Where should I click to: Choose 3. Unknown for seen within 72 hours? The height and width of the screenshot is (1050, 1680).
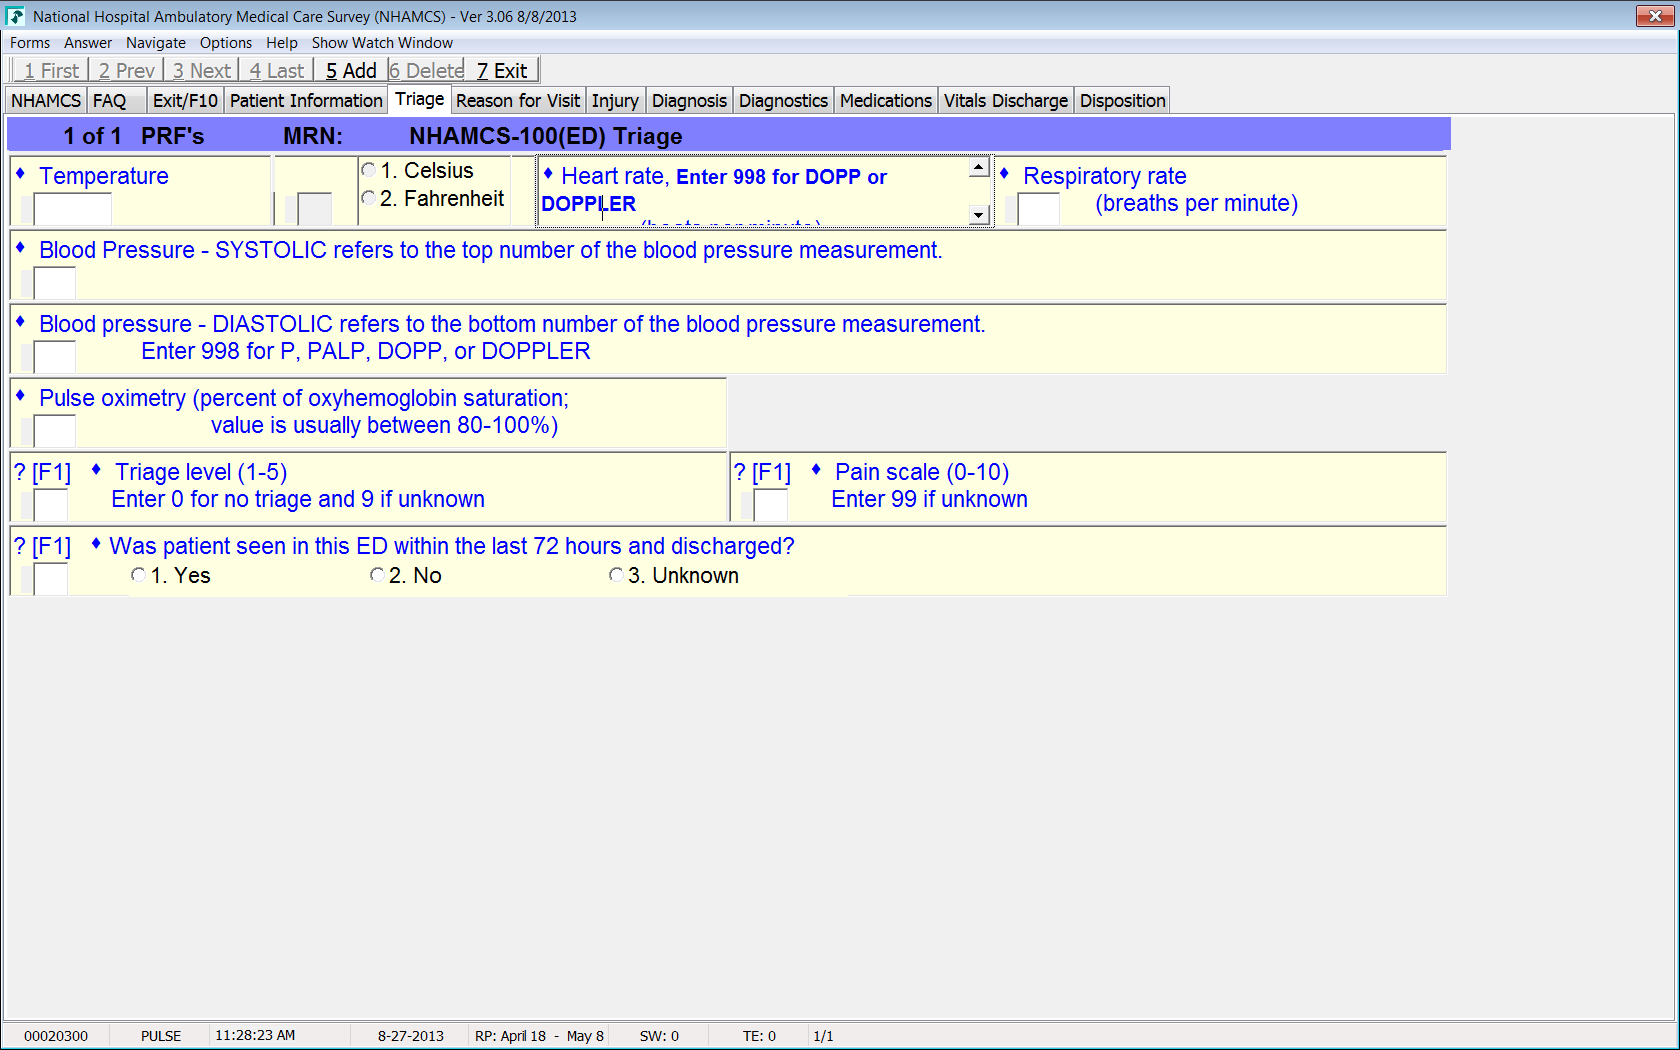click(616, 575)
